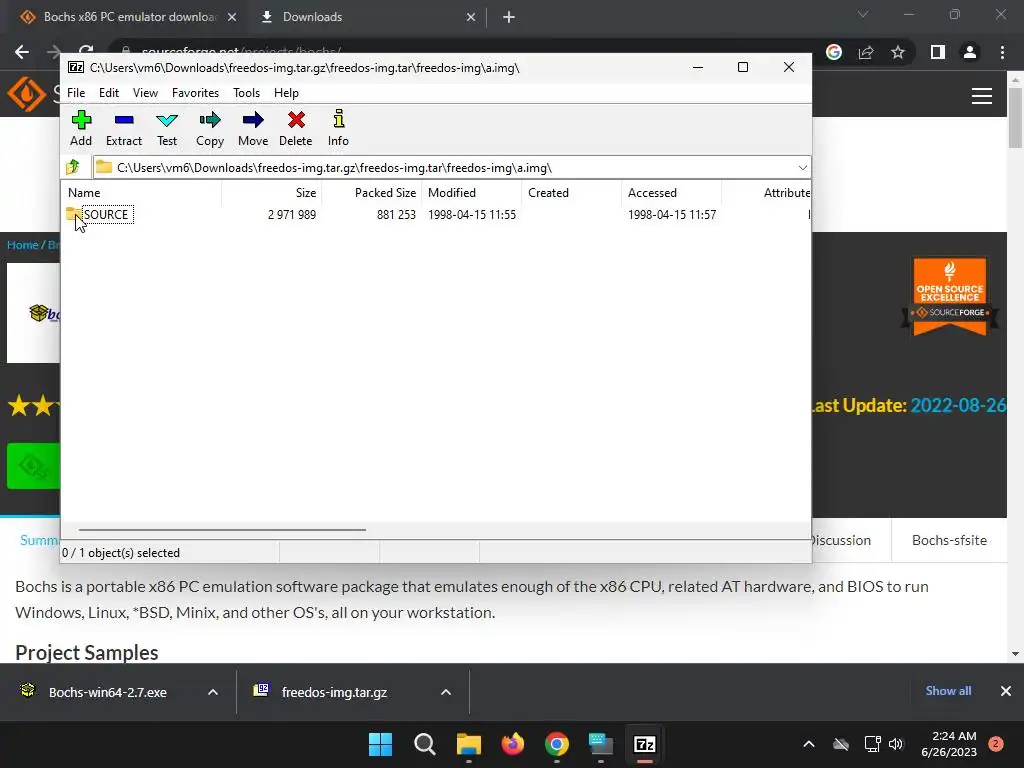Open the Chrome three-dot menu

[1002, 52]
